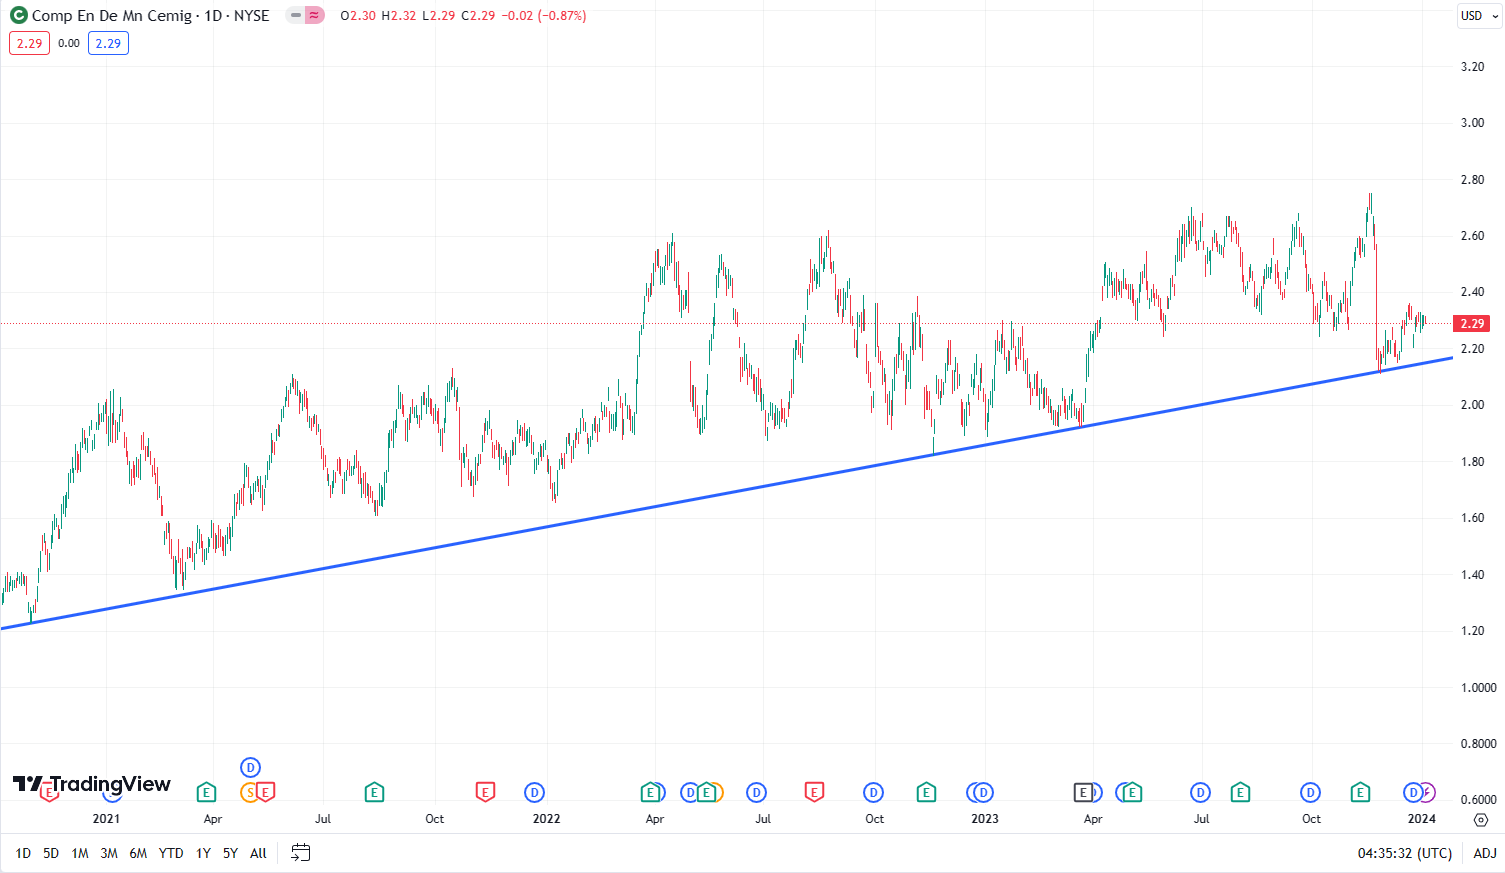This screenshot has width=1505, height=873.
Task: Click red earnings marker beside the orange S
Action: click(x=266, y=793)
